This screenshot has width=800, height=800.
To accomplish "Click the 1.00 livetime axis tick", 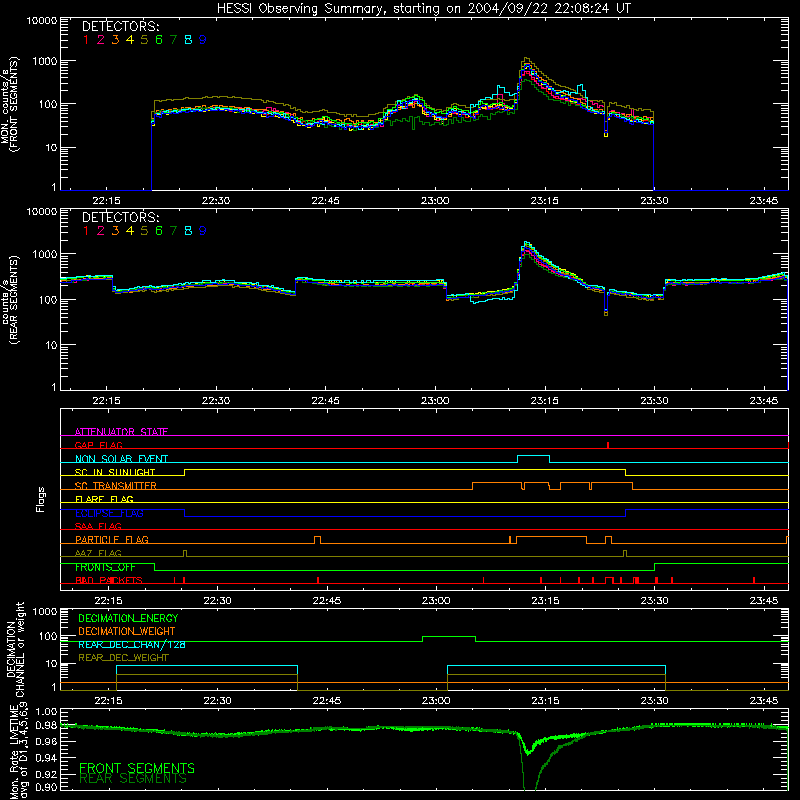I will click(x=46, y=711).
